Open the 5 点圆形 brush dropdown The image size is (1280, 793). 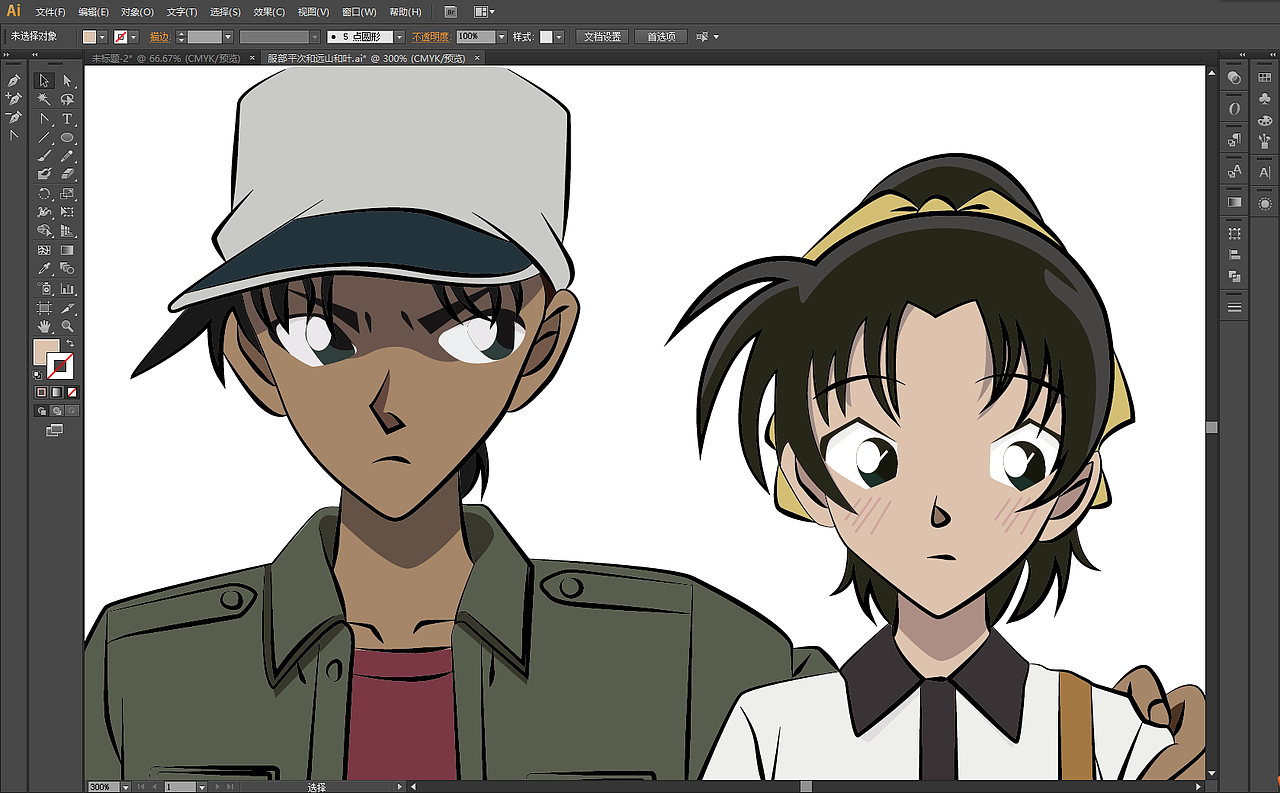tap(400, 37)
